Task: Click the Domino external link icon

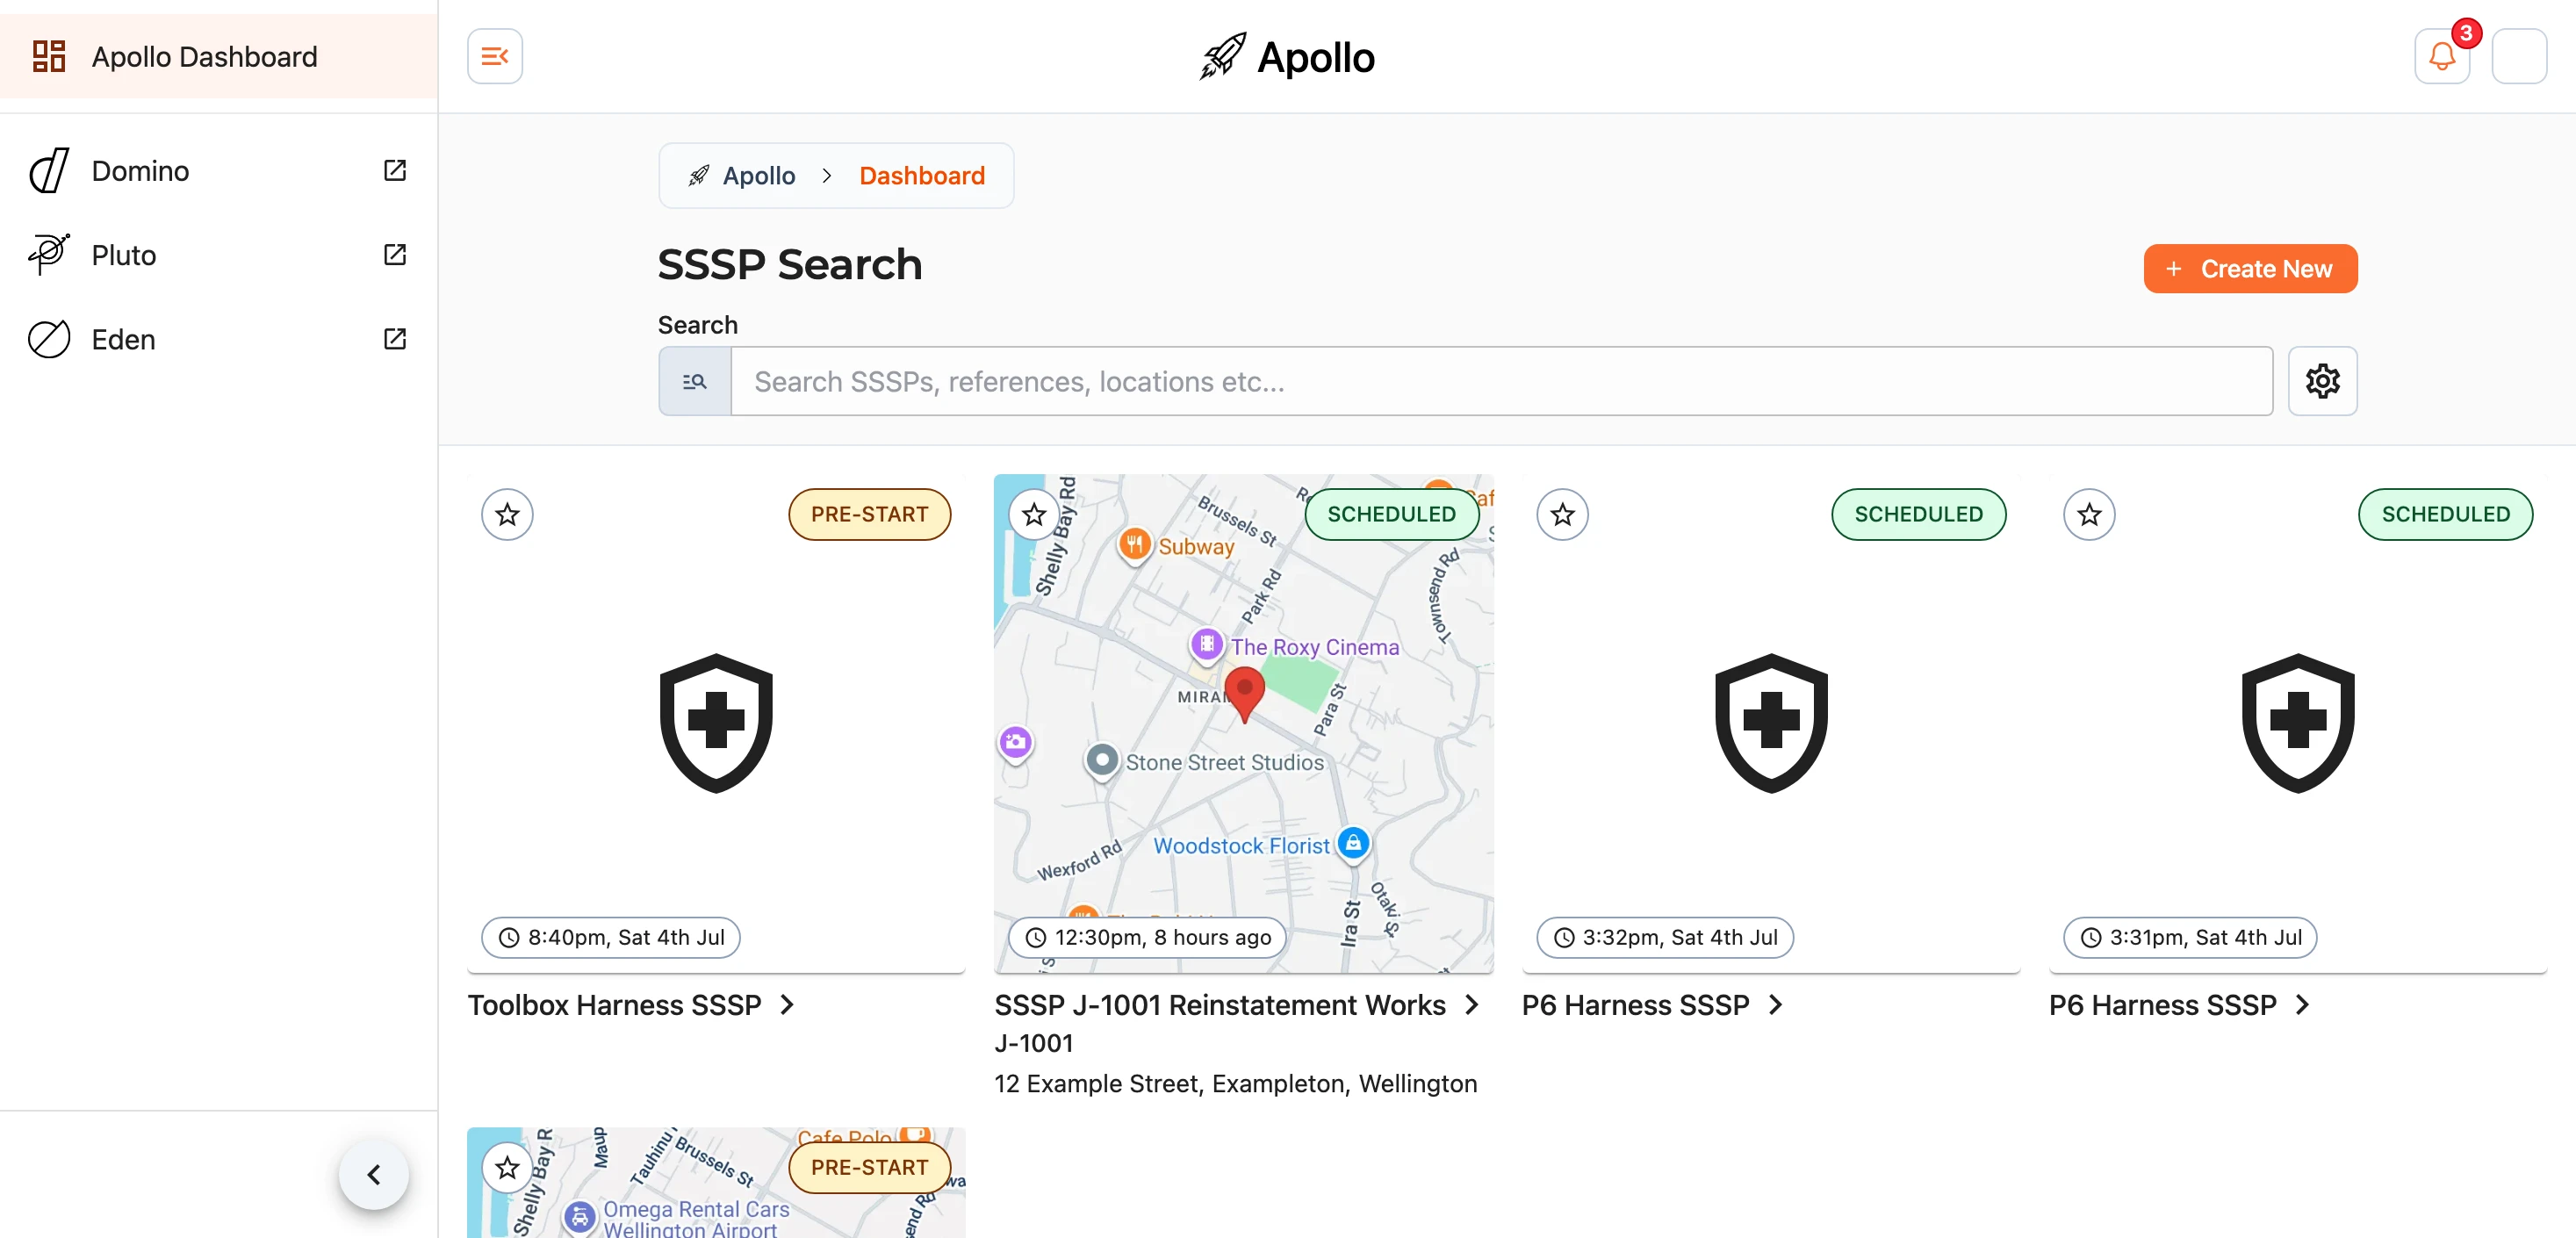Action: pyautogui.click(x=395, y=171)
